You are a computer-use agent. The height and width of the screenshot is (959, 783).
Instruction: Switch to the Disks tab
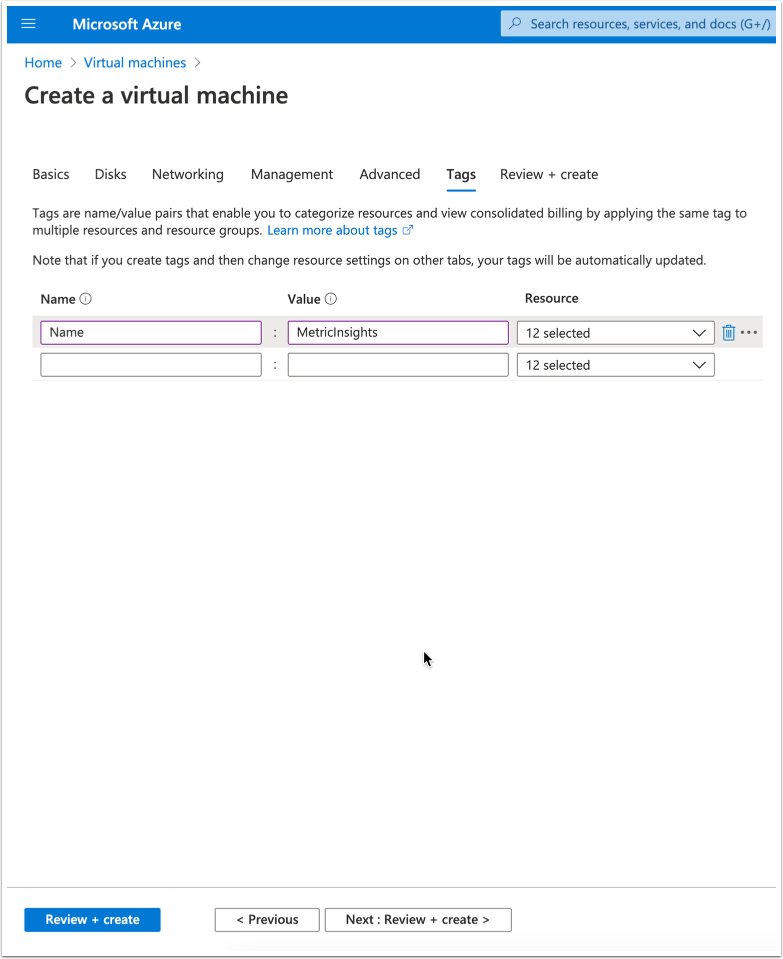point(111,174)
